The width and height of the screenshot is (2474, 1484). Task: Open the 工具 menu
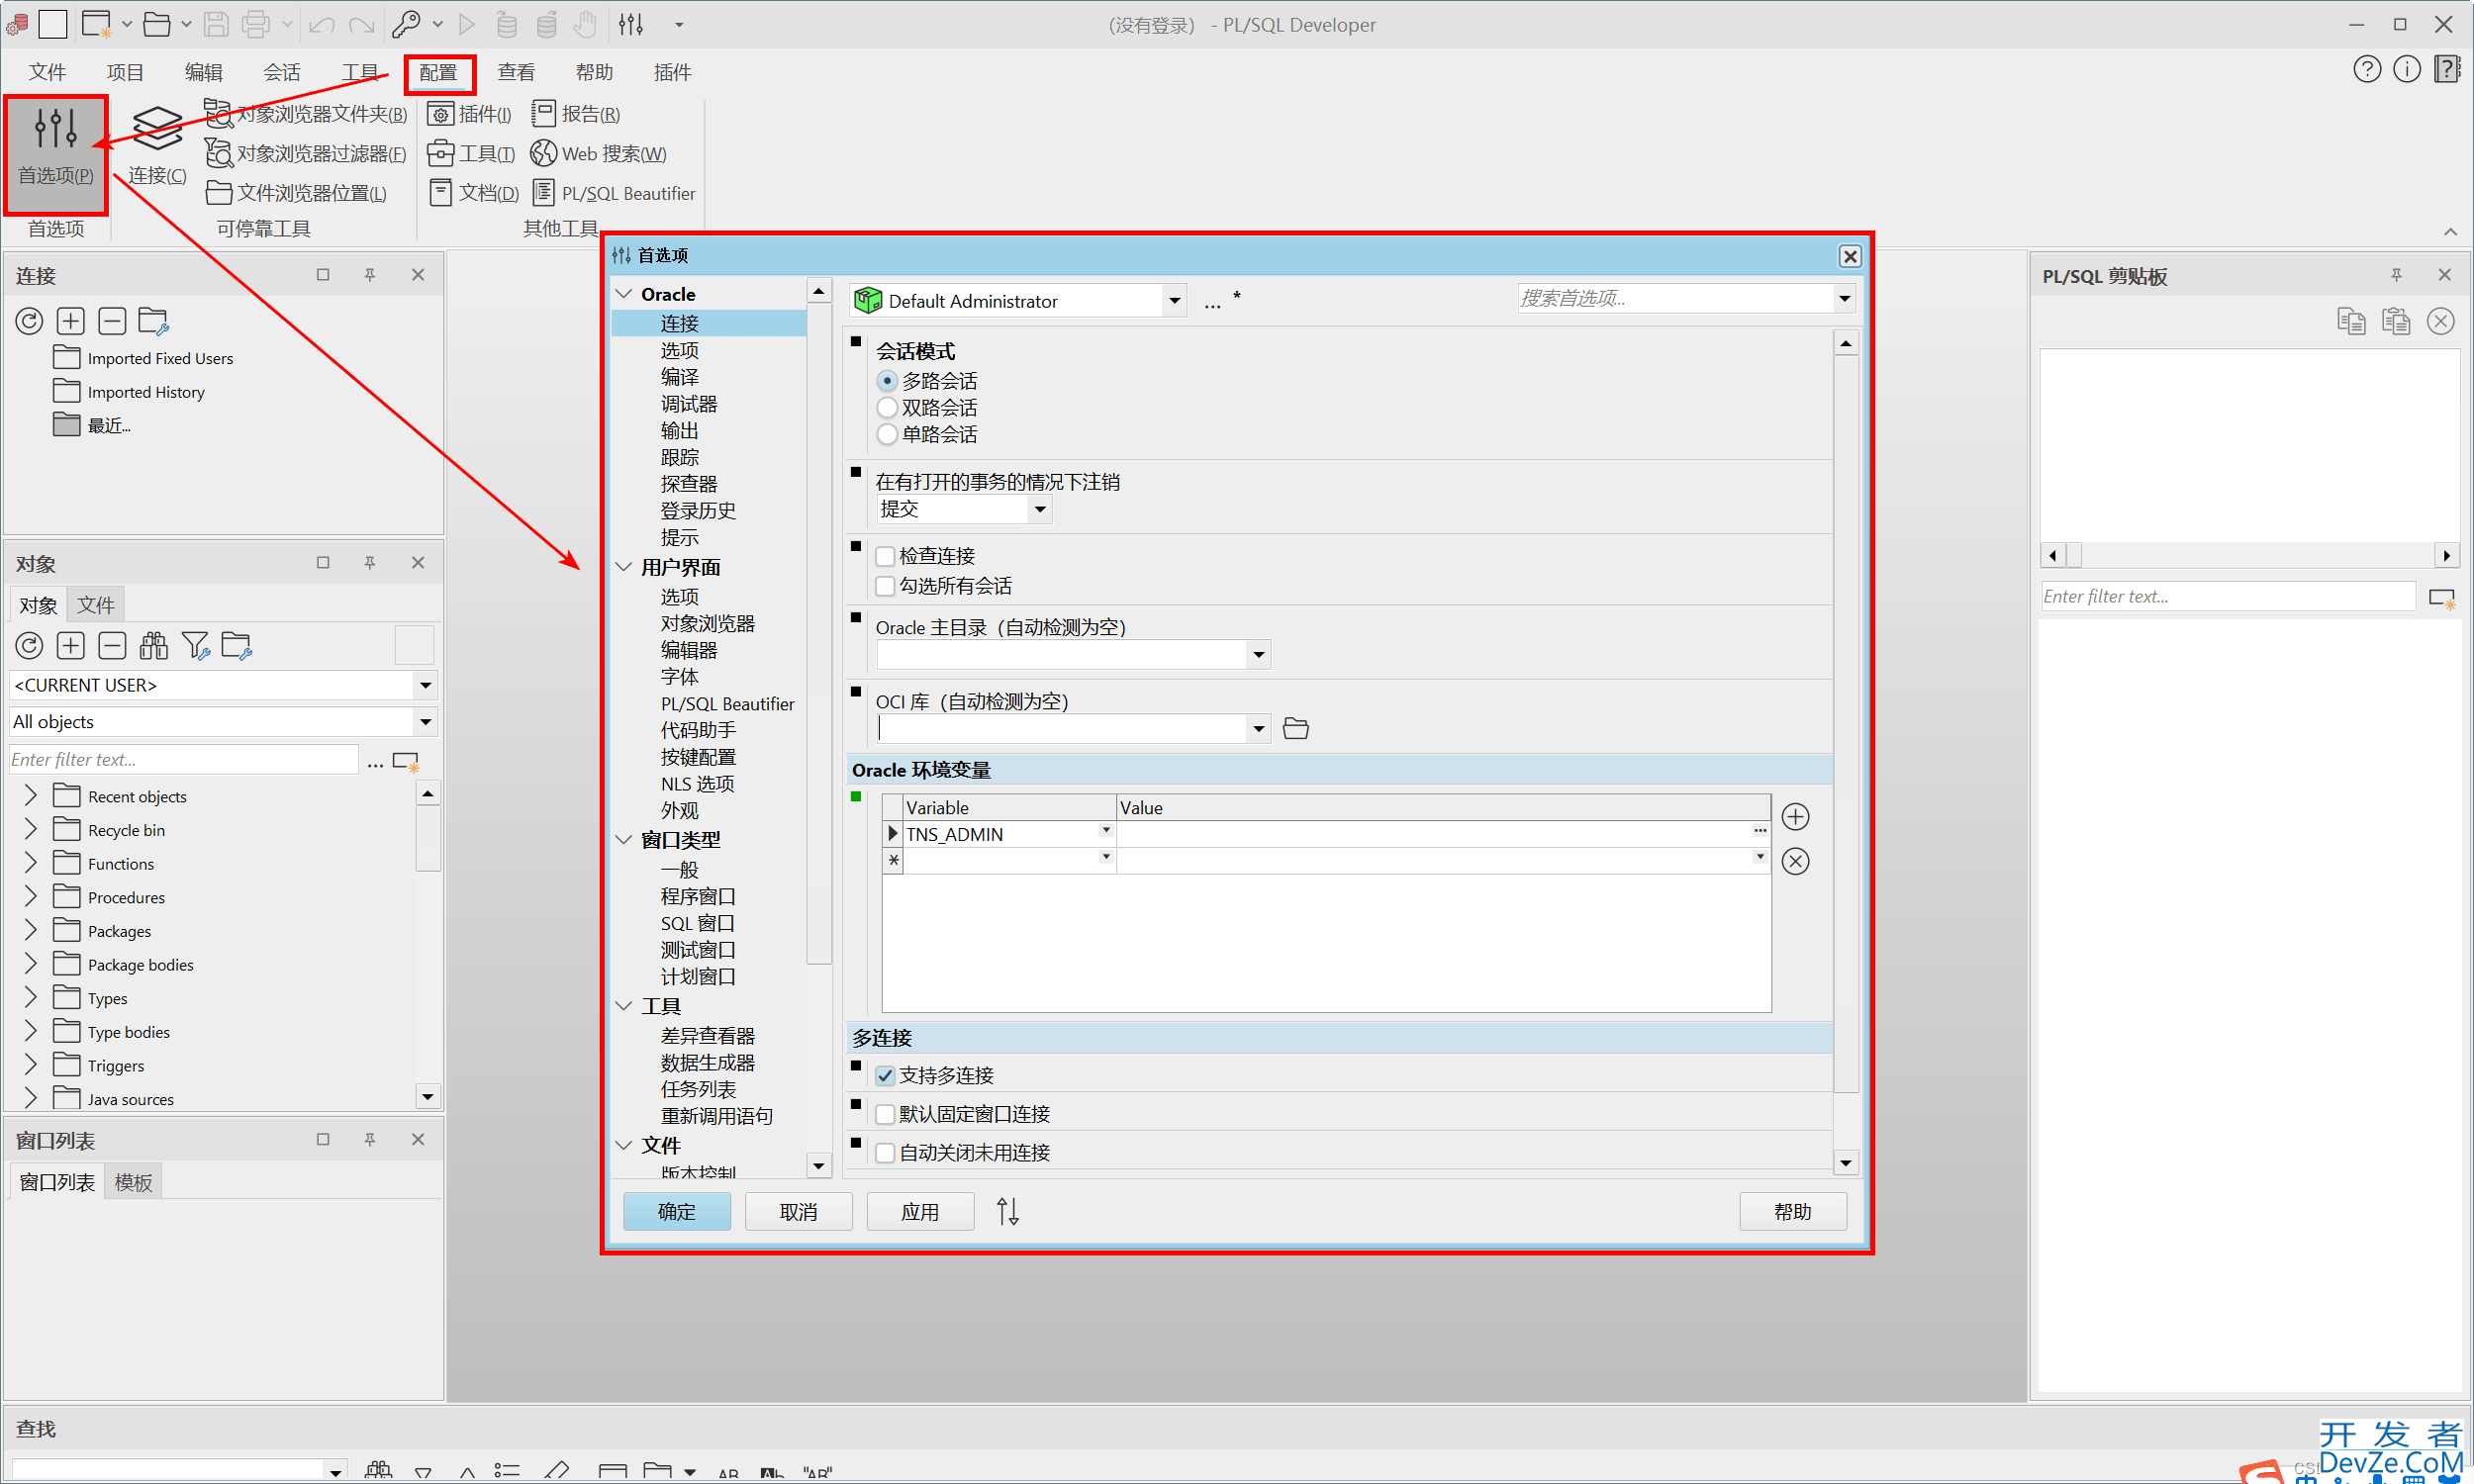(360, 72)
